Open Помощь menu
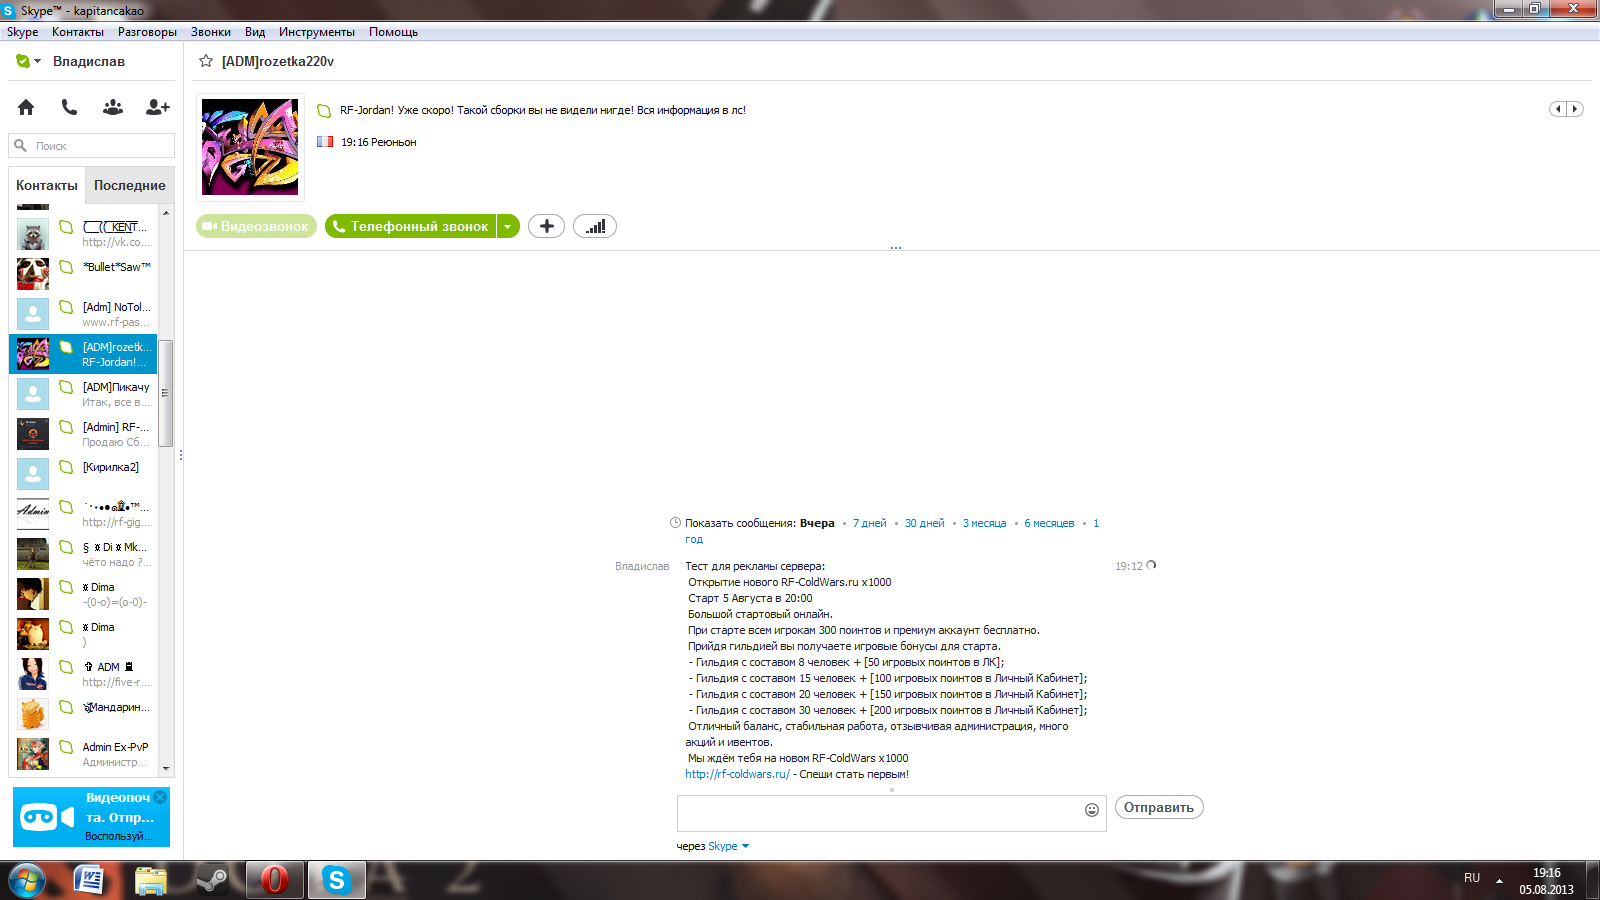Viewport: 1600px width, 900px height. tap(393, 32)
